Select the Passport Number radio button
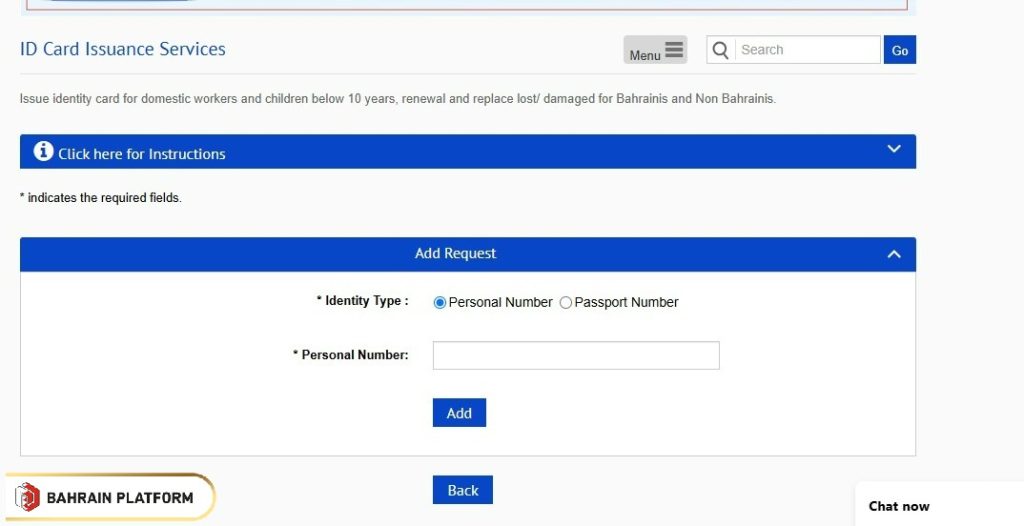Image resolution: width=1024 pixels, height=526 pixels. tap(566, 303)
